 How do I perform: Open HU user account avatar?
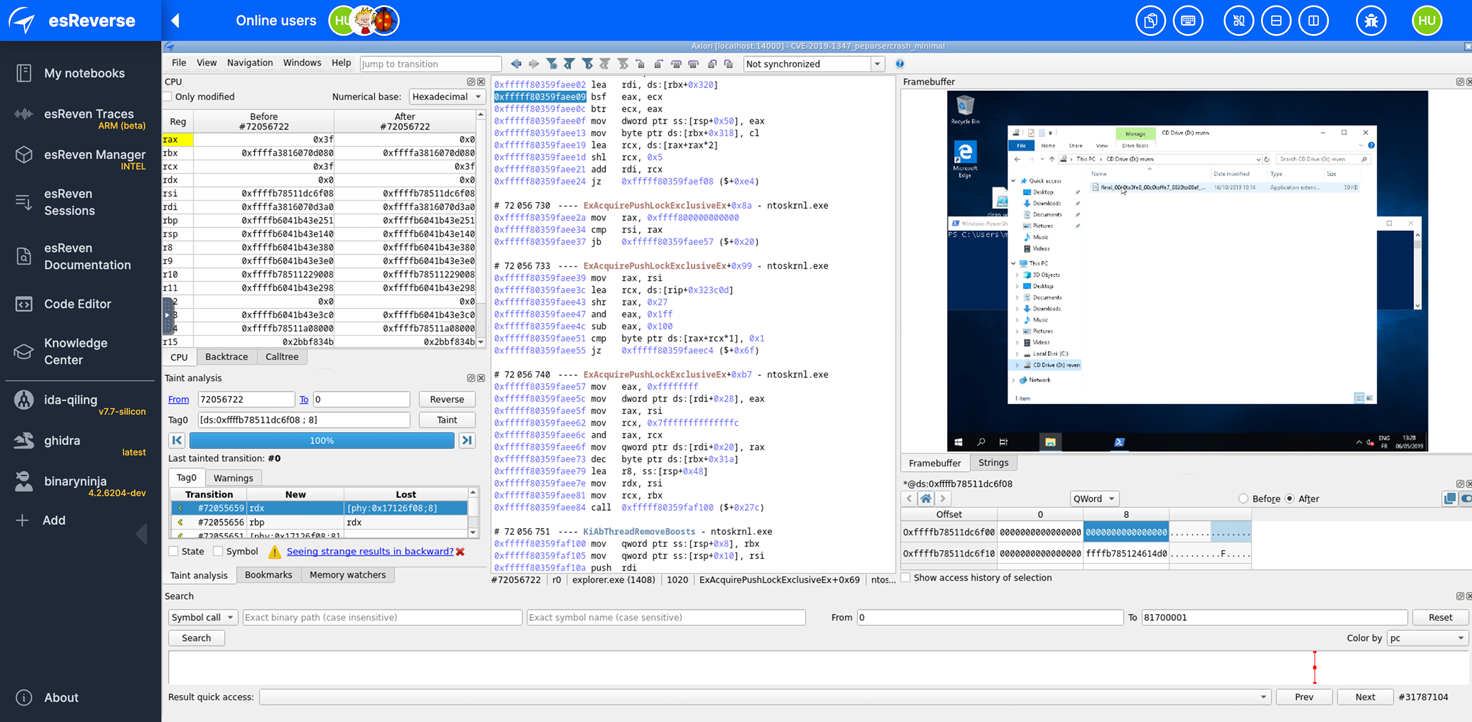pyautogui.click(x=1427, y=20)
